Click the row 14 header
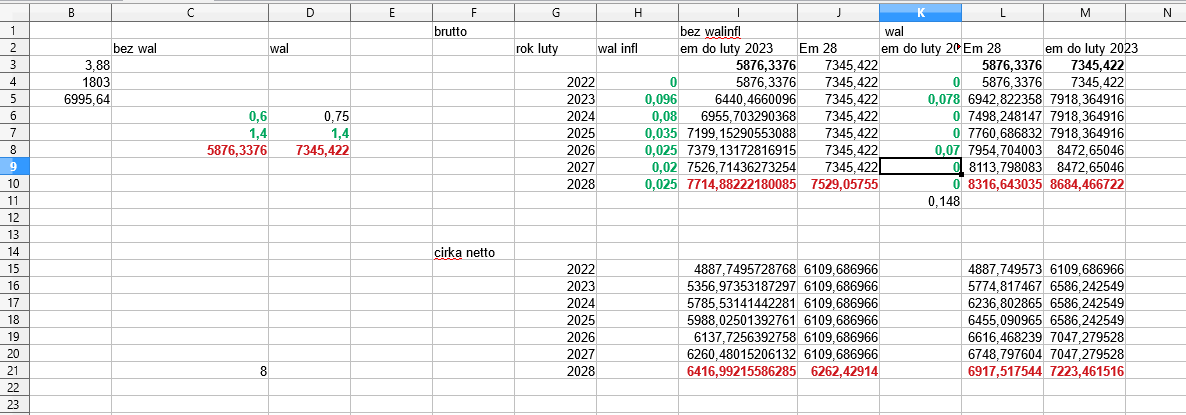Viewport: 1186px width, 415px height. [14, 252]
